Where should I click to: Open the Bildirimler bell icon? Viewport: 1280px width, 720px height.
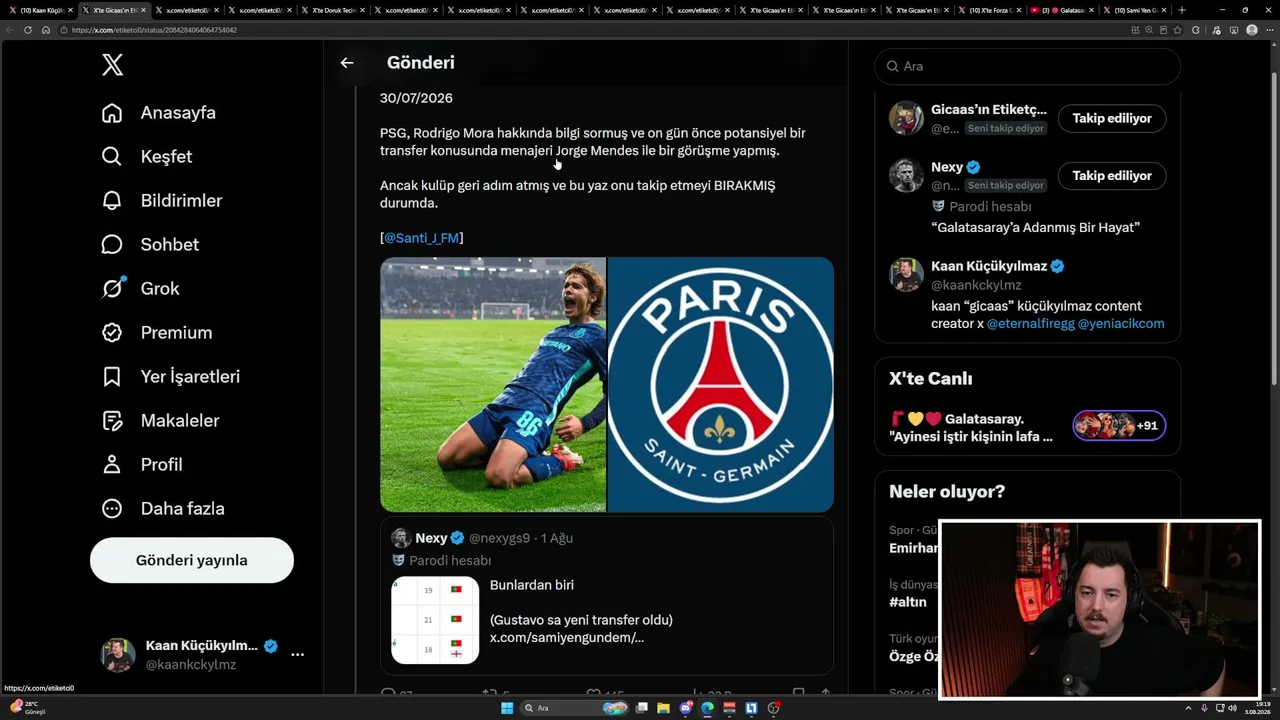point(112,201)
